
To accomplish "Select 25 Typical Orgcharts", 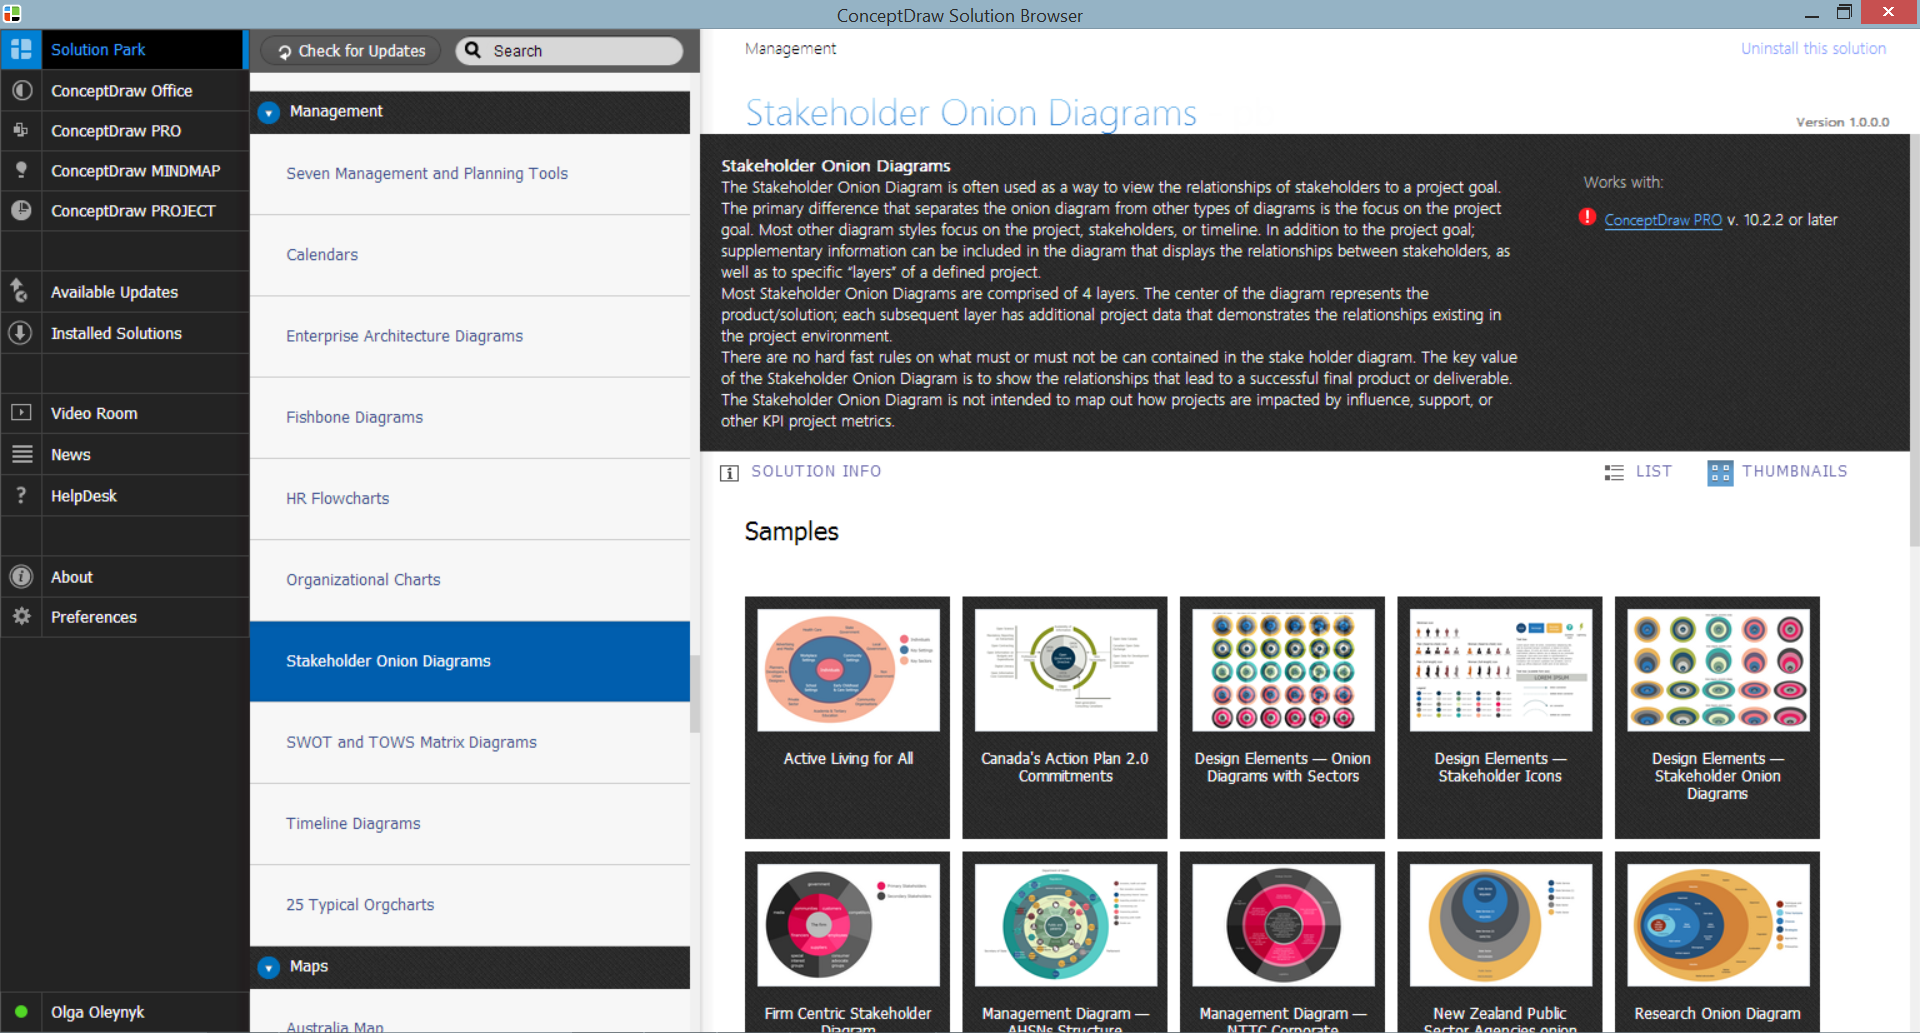I will coord(470,903).
